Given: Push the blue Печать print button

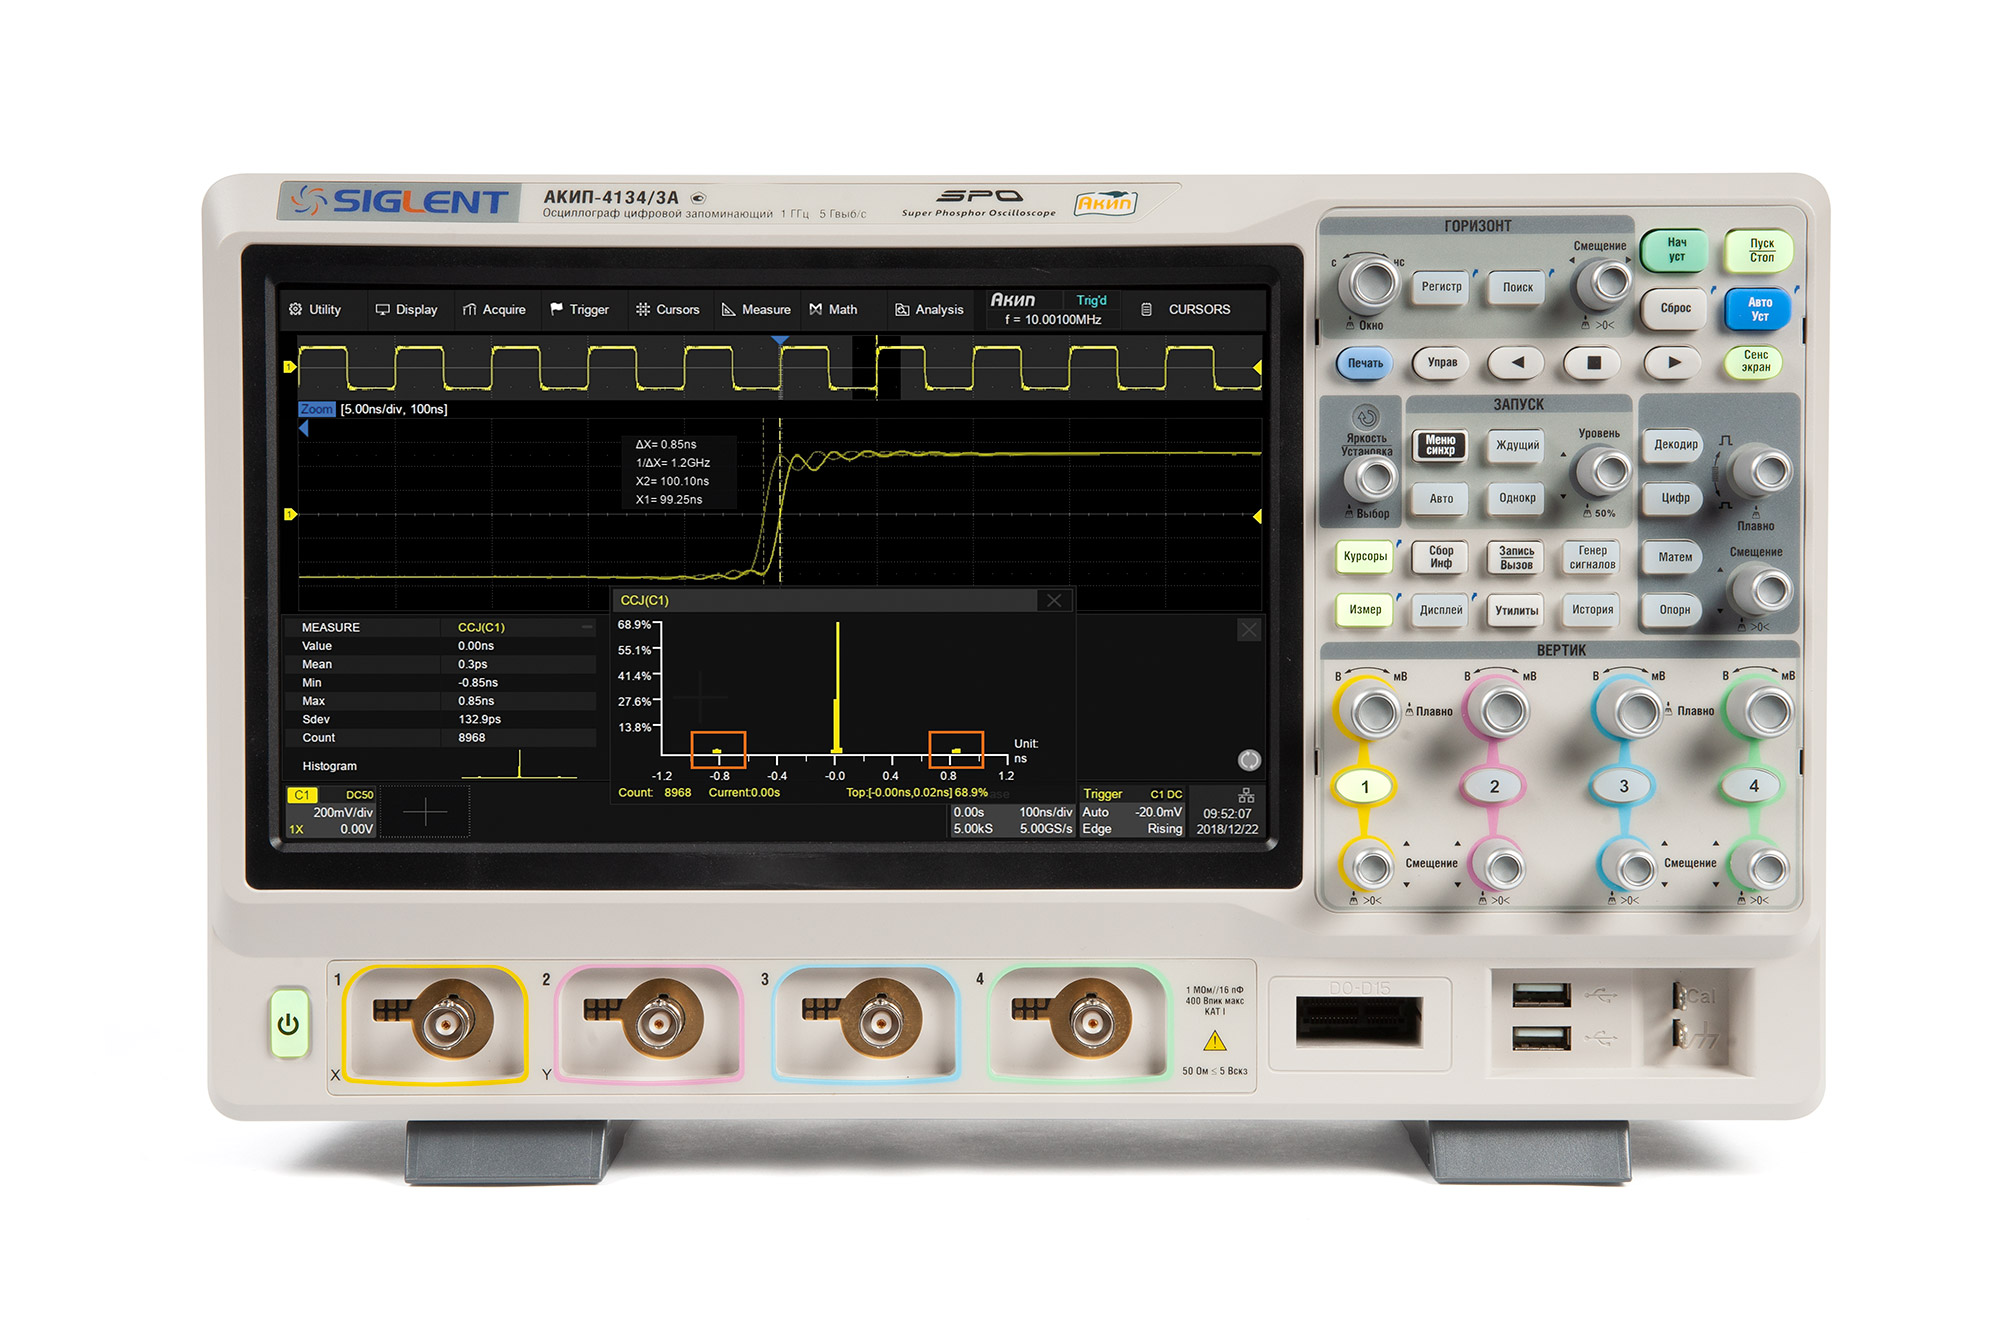Looking at the screenshot, I should pyautogui.click(x=1365, y=363).
